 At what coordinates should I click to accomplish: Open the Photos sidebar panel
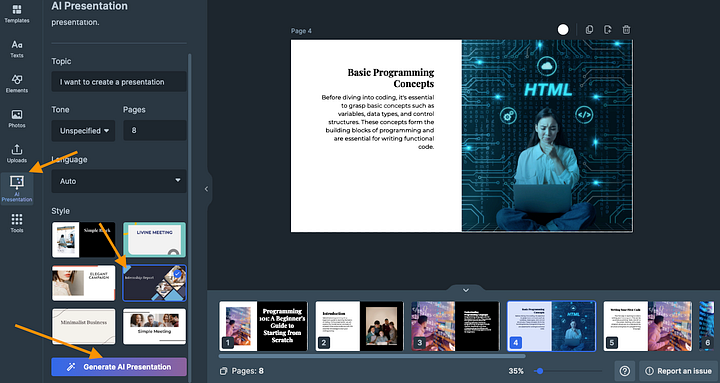[17, 118]
